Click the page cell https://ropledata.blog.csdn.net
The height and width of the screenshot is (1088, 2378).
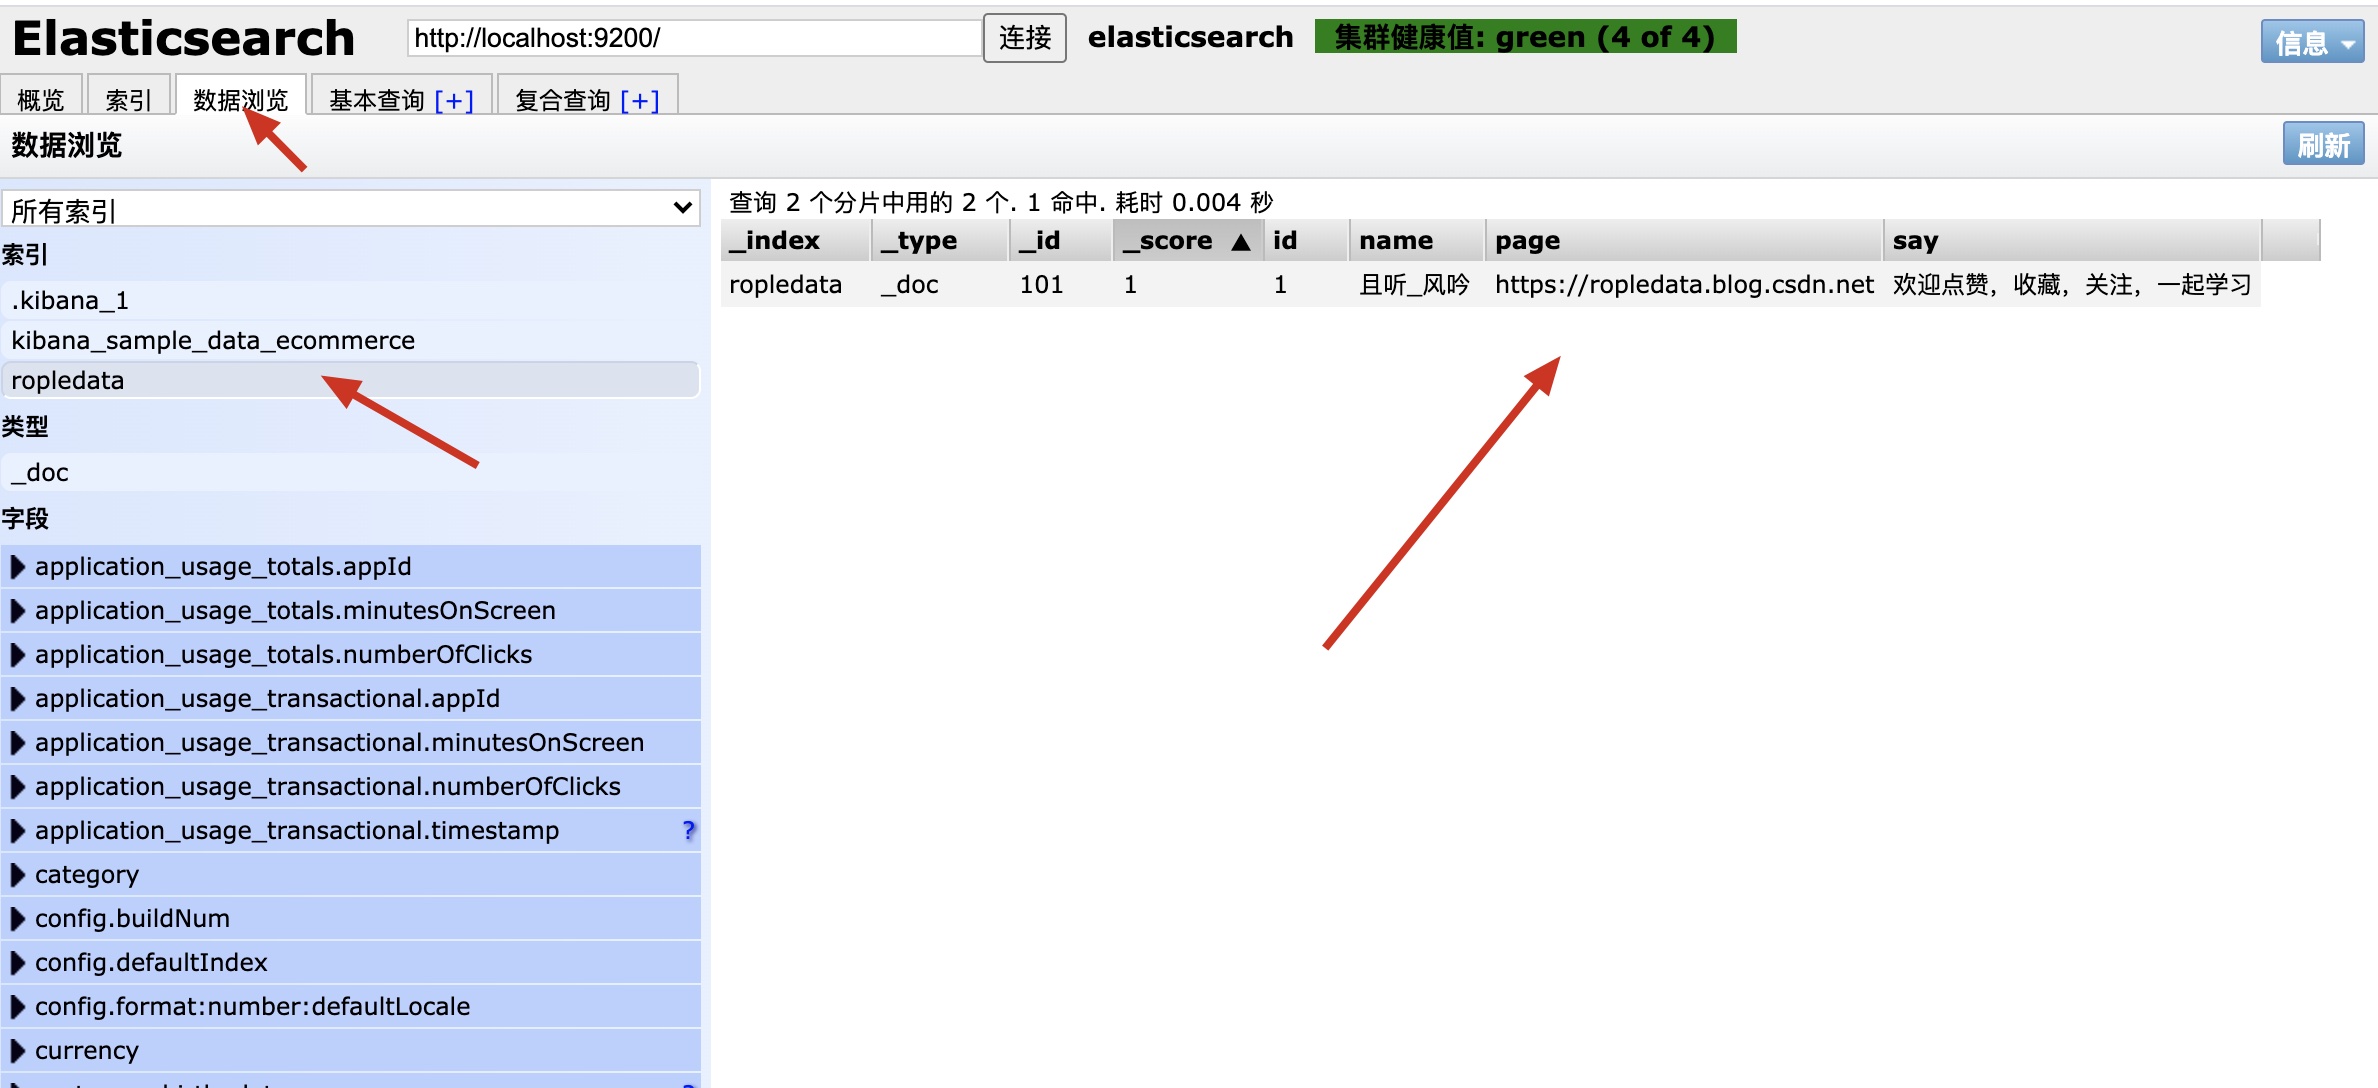click(1684, 284)
